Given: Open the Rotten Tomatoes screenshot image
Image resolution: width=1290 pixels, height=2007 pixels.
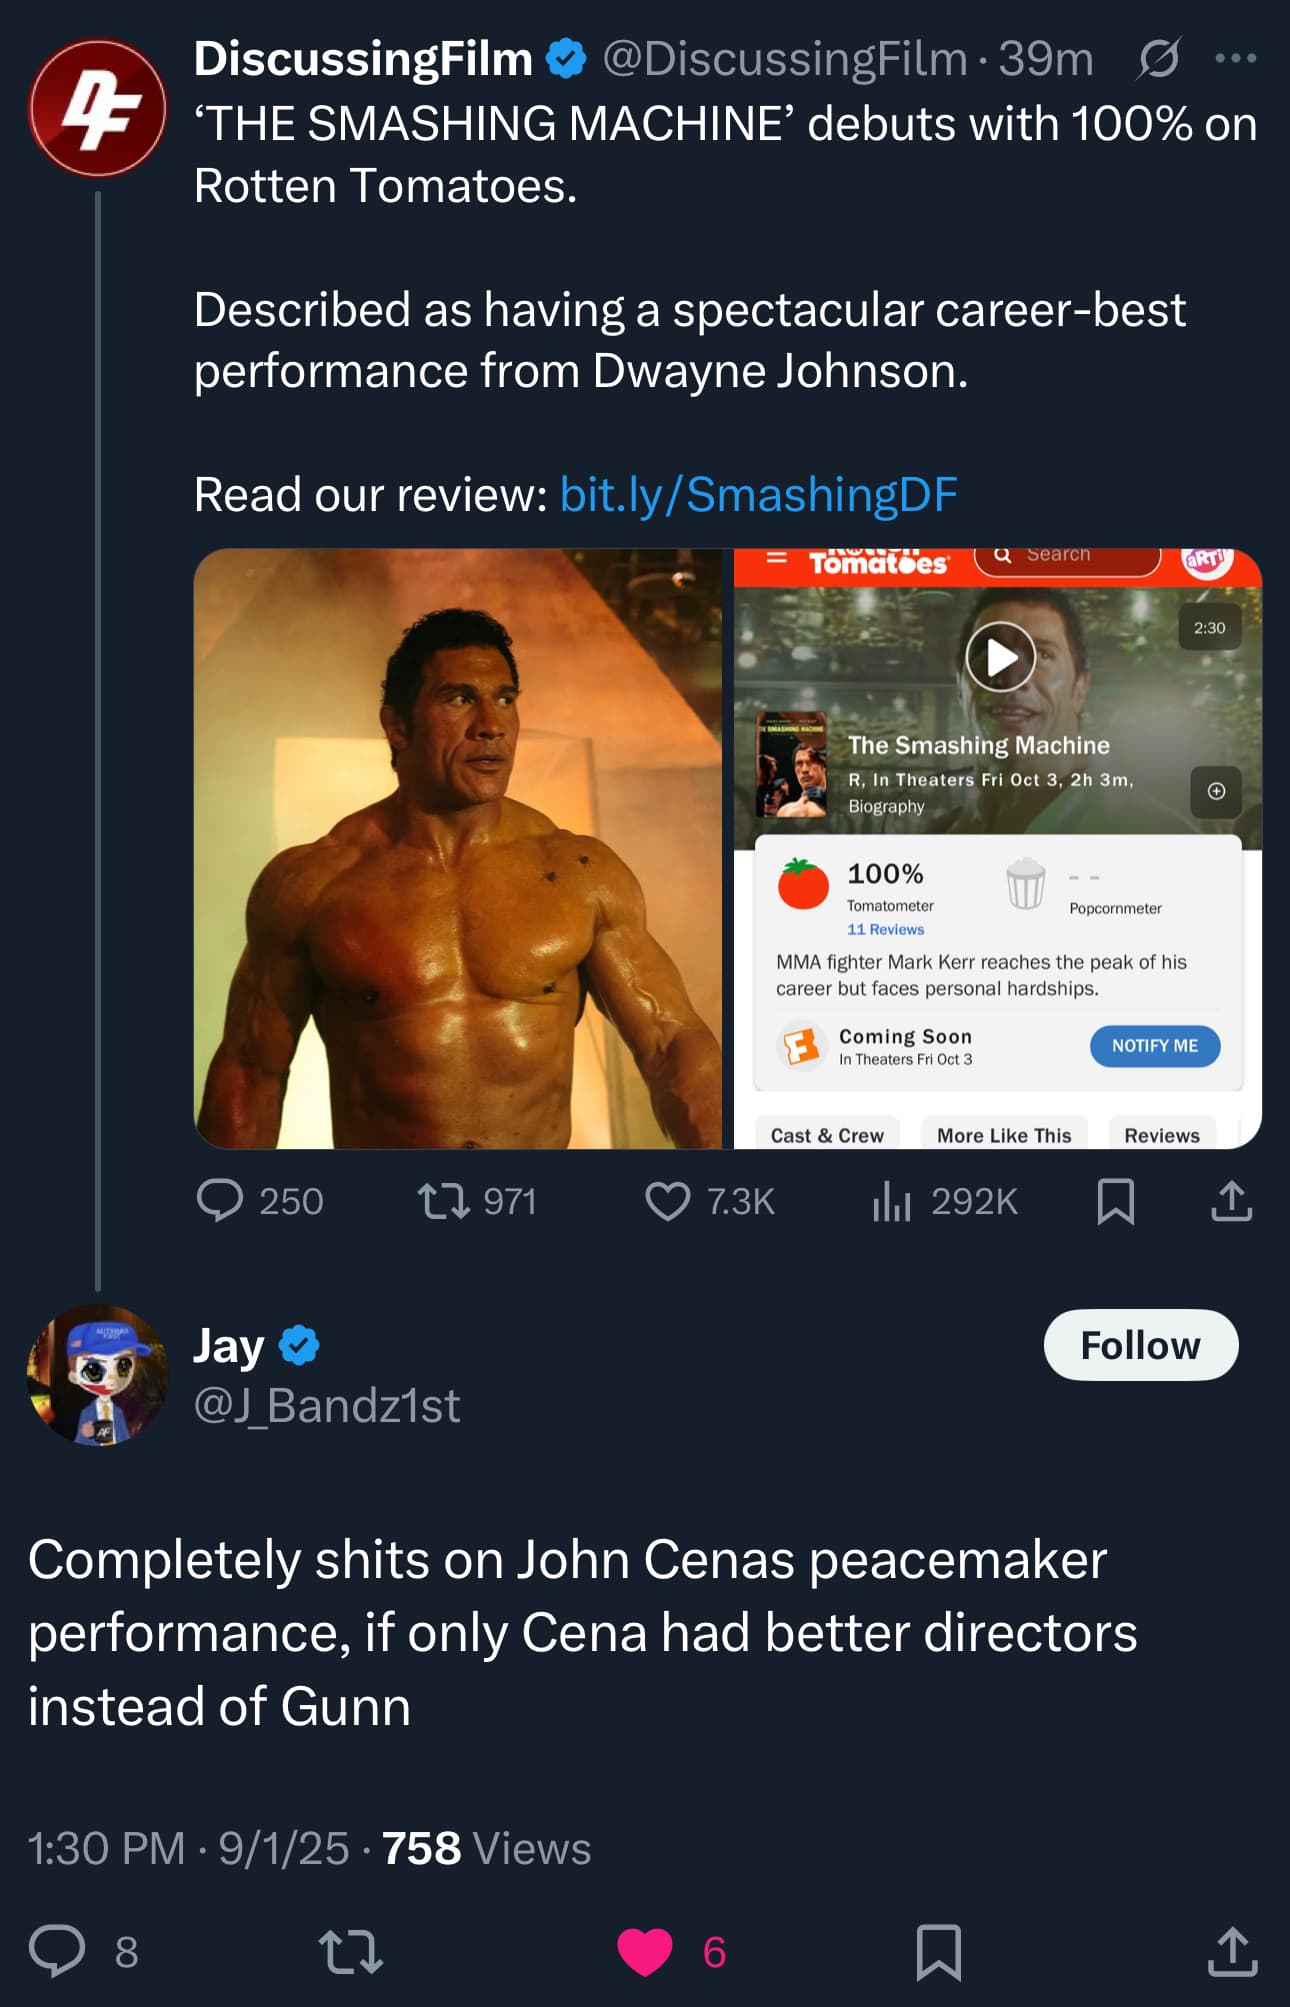Looking at the screenshot, I should pyautogui.click(x=997, y=848).
